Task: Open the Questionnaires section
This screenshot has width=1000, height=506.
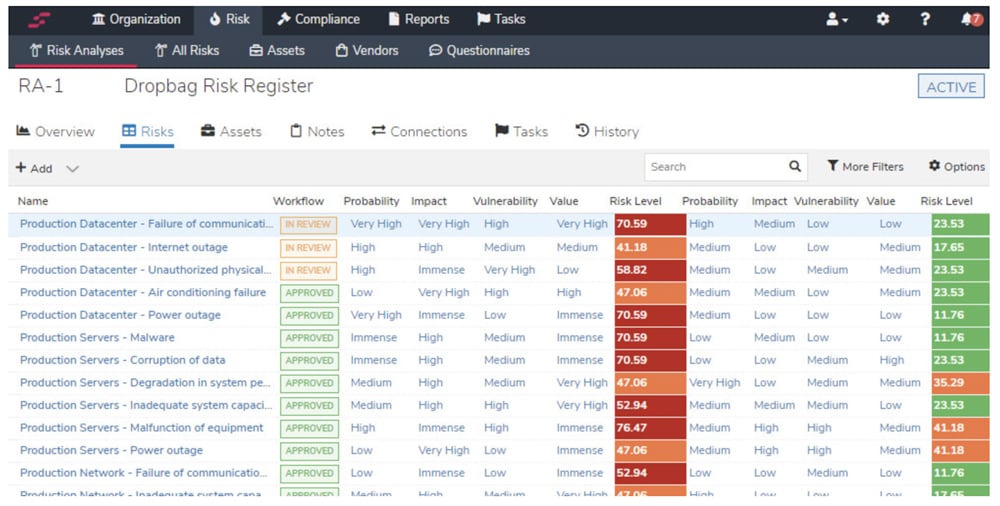Action: [479, 50]
